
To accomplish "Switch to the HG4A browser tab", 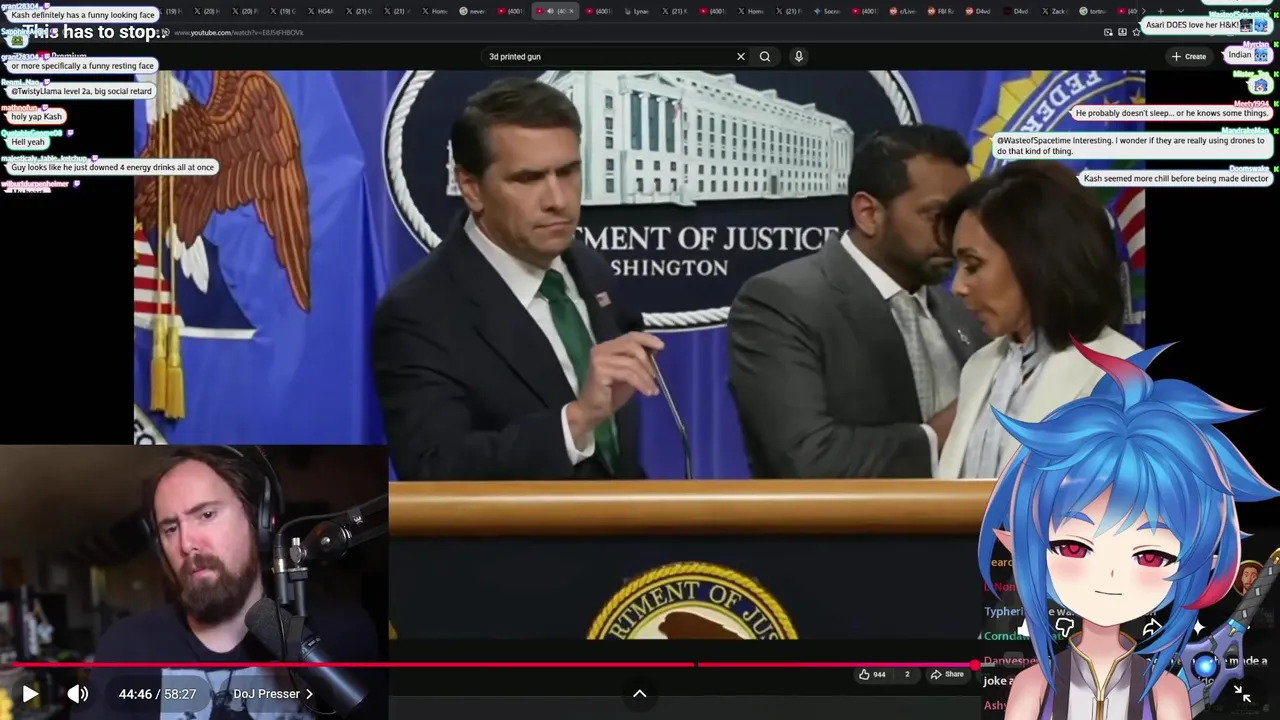I will (x=323, y=11).
